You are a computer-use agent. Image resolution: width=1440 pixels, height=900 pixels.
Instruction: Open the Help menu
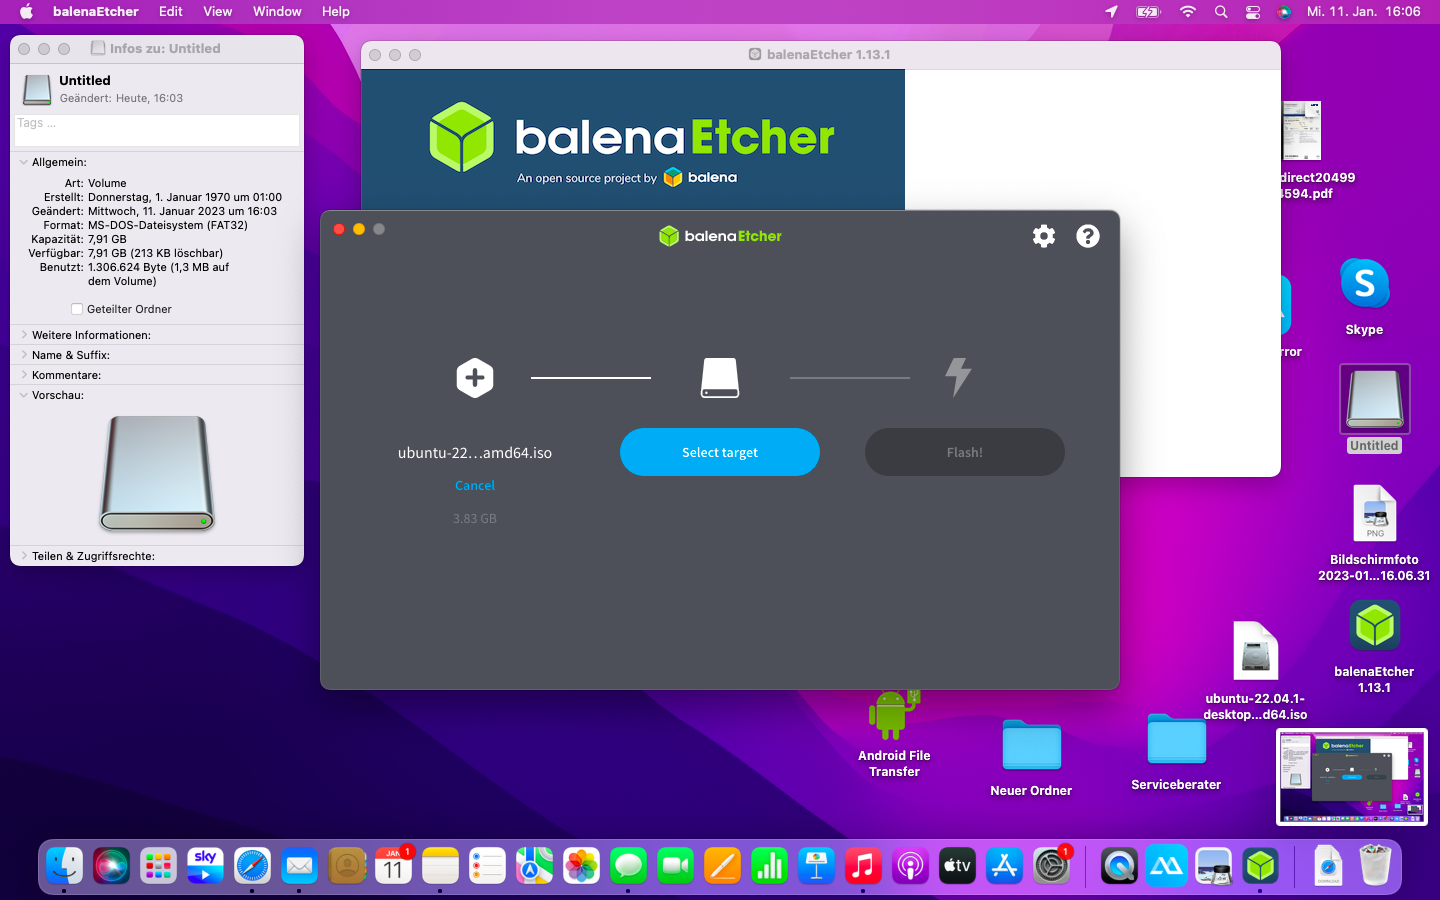[336, 12]
